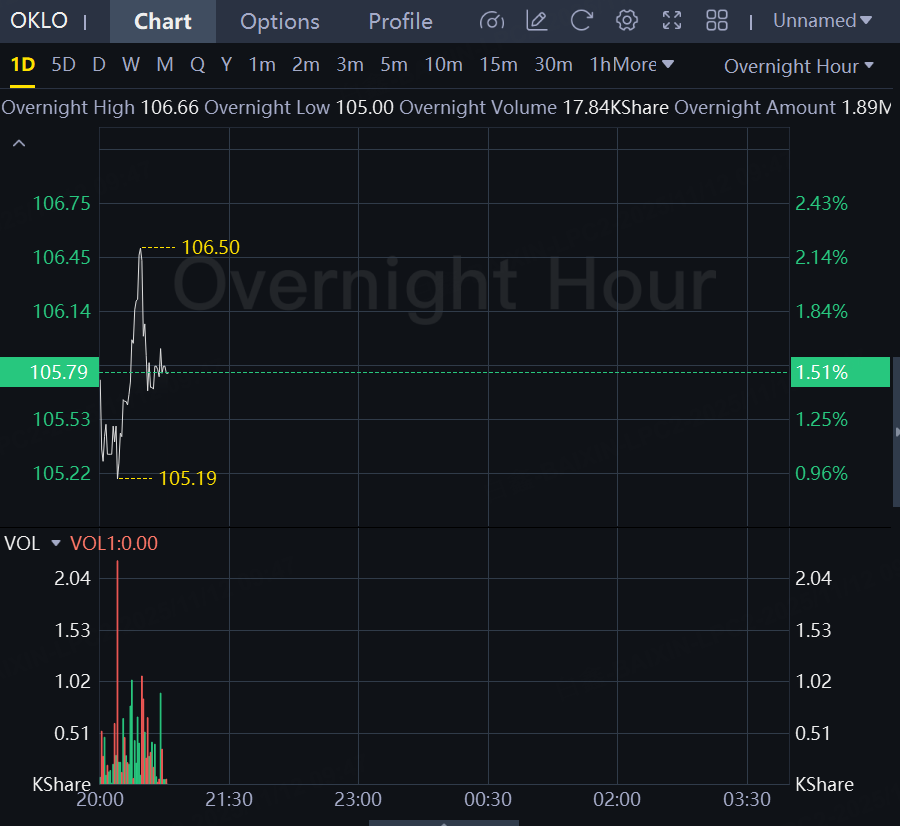Image resolution: width=900 pixels, height=826 pixels.
Task: Click the right-edge panel expand arrow
Action: (896, 432)
